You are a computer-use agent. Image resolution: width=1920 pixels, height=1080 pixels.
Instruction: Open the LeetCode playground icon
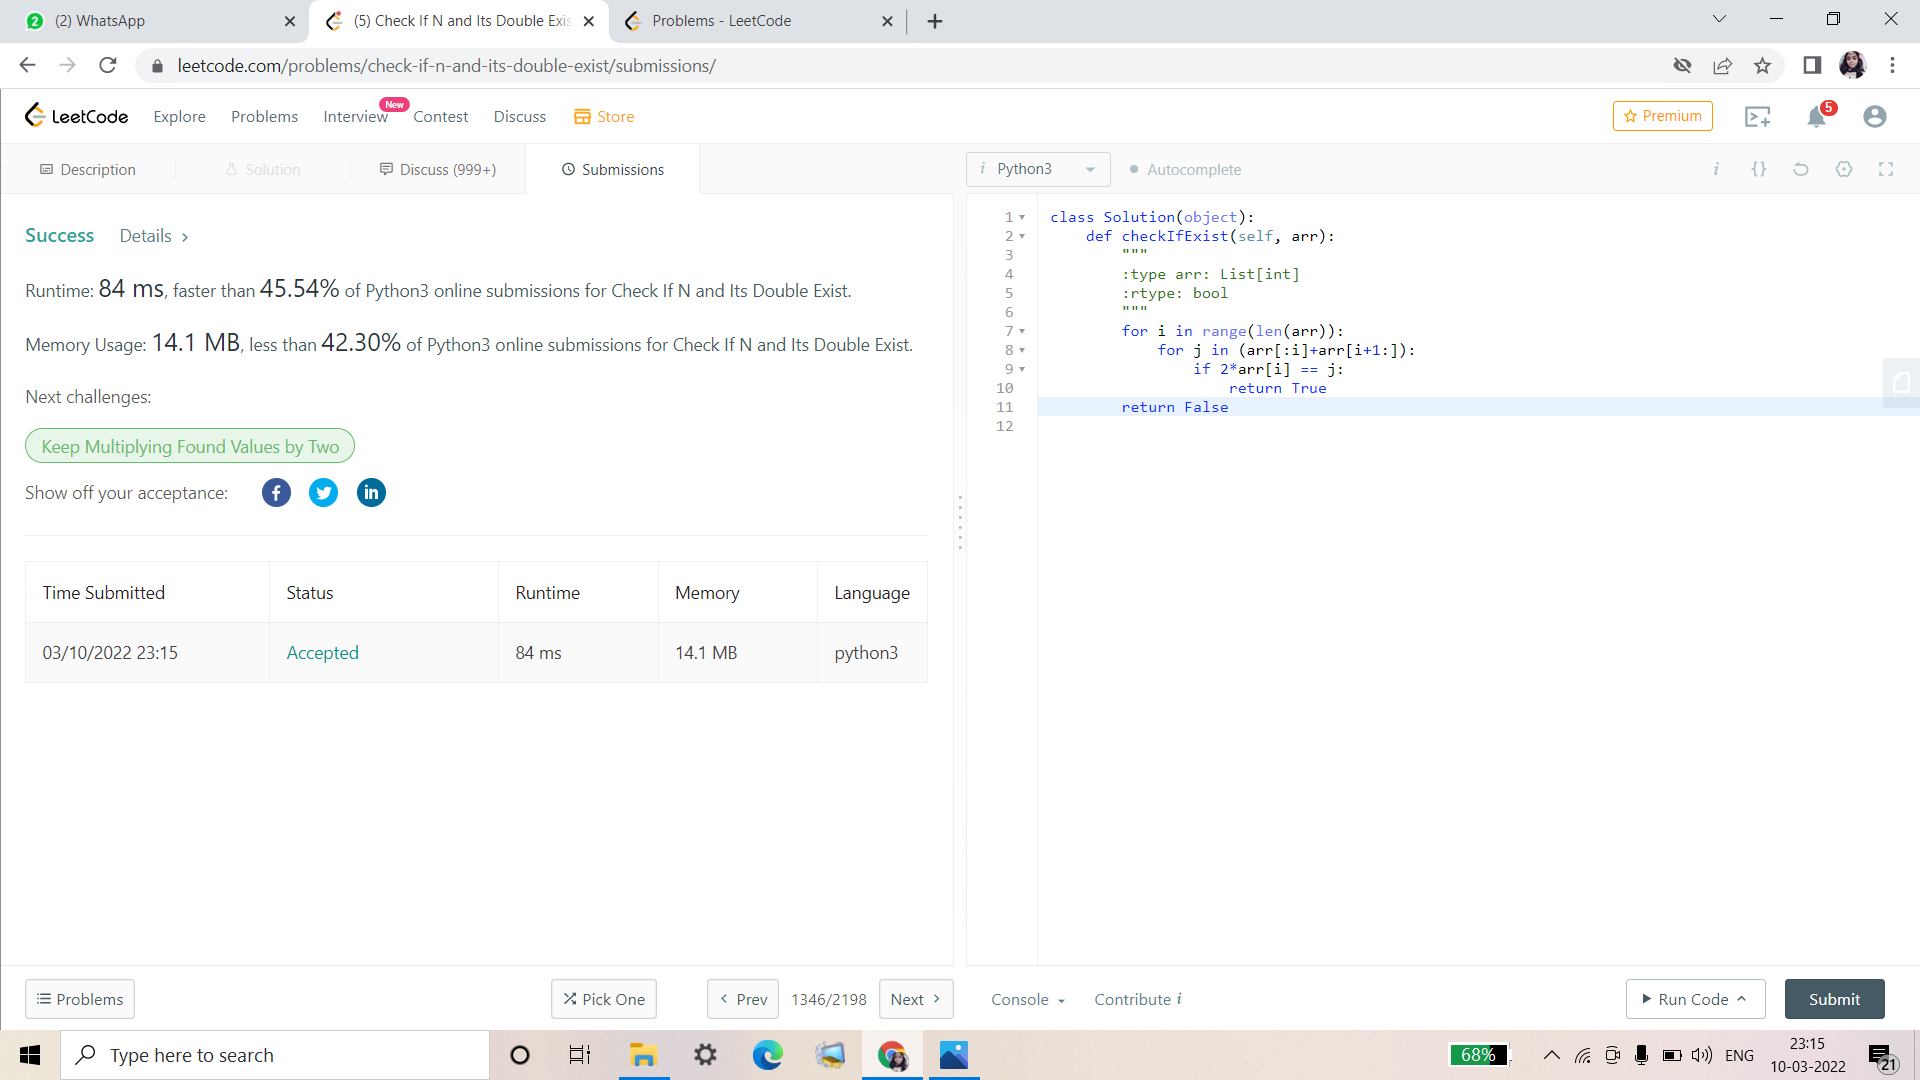(x=1757, y=117)
